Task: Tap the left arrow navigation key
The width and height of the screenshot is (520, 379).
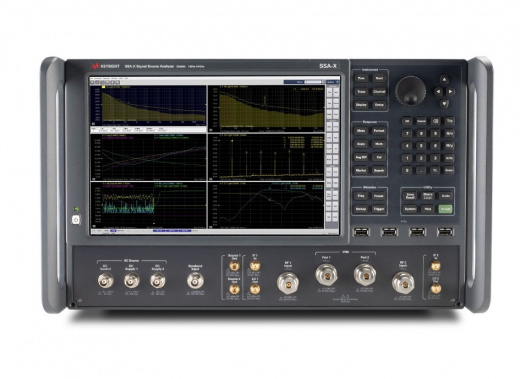Action: point(438,91)
